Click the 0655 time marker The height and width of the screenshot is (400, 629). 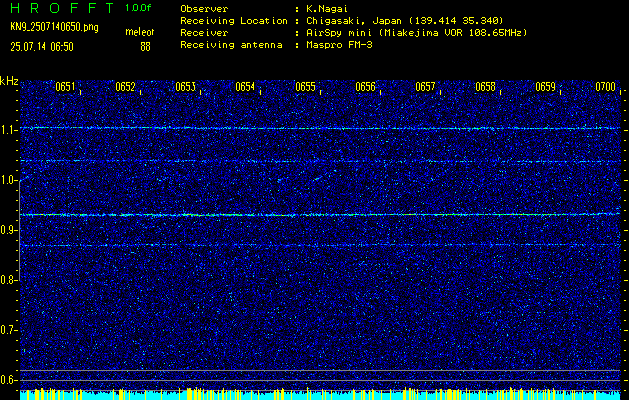coord(305,87)
